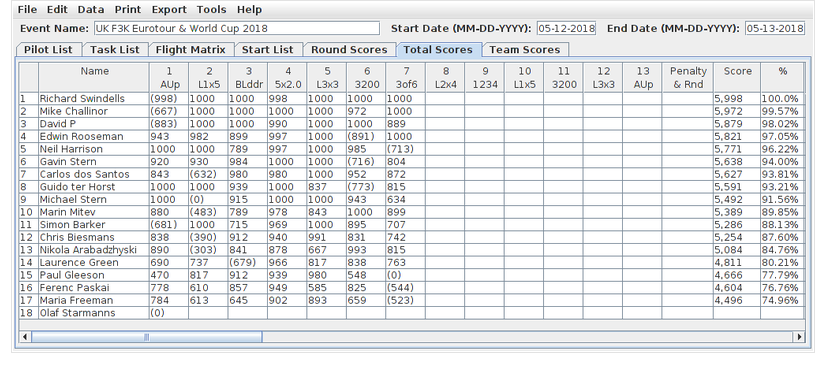The height and width of the screenshot is (369, 832).
Task: Click the horizontal scrollbar thumb
Action: 146,337
